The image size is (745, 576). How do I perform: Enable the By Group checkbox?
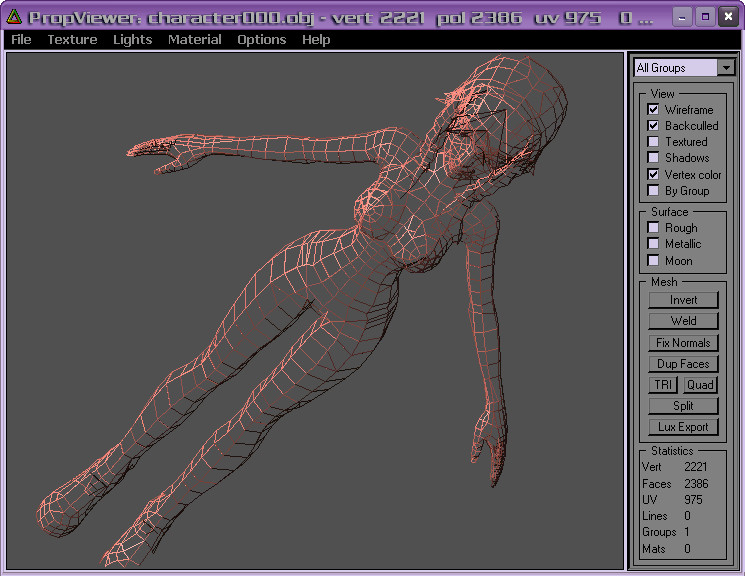point(653,191)
